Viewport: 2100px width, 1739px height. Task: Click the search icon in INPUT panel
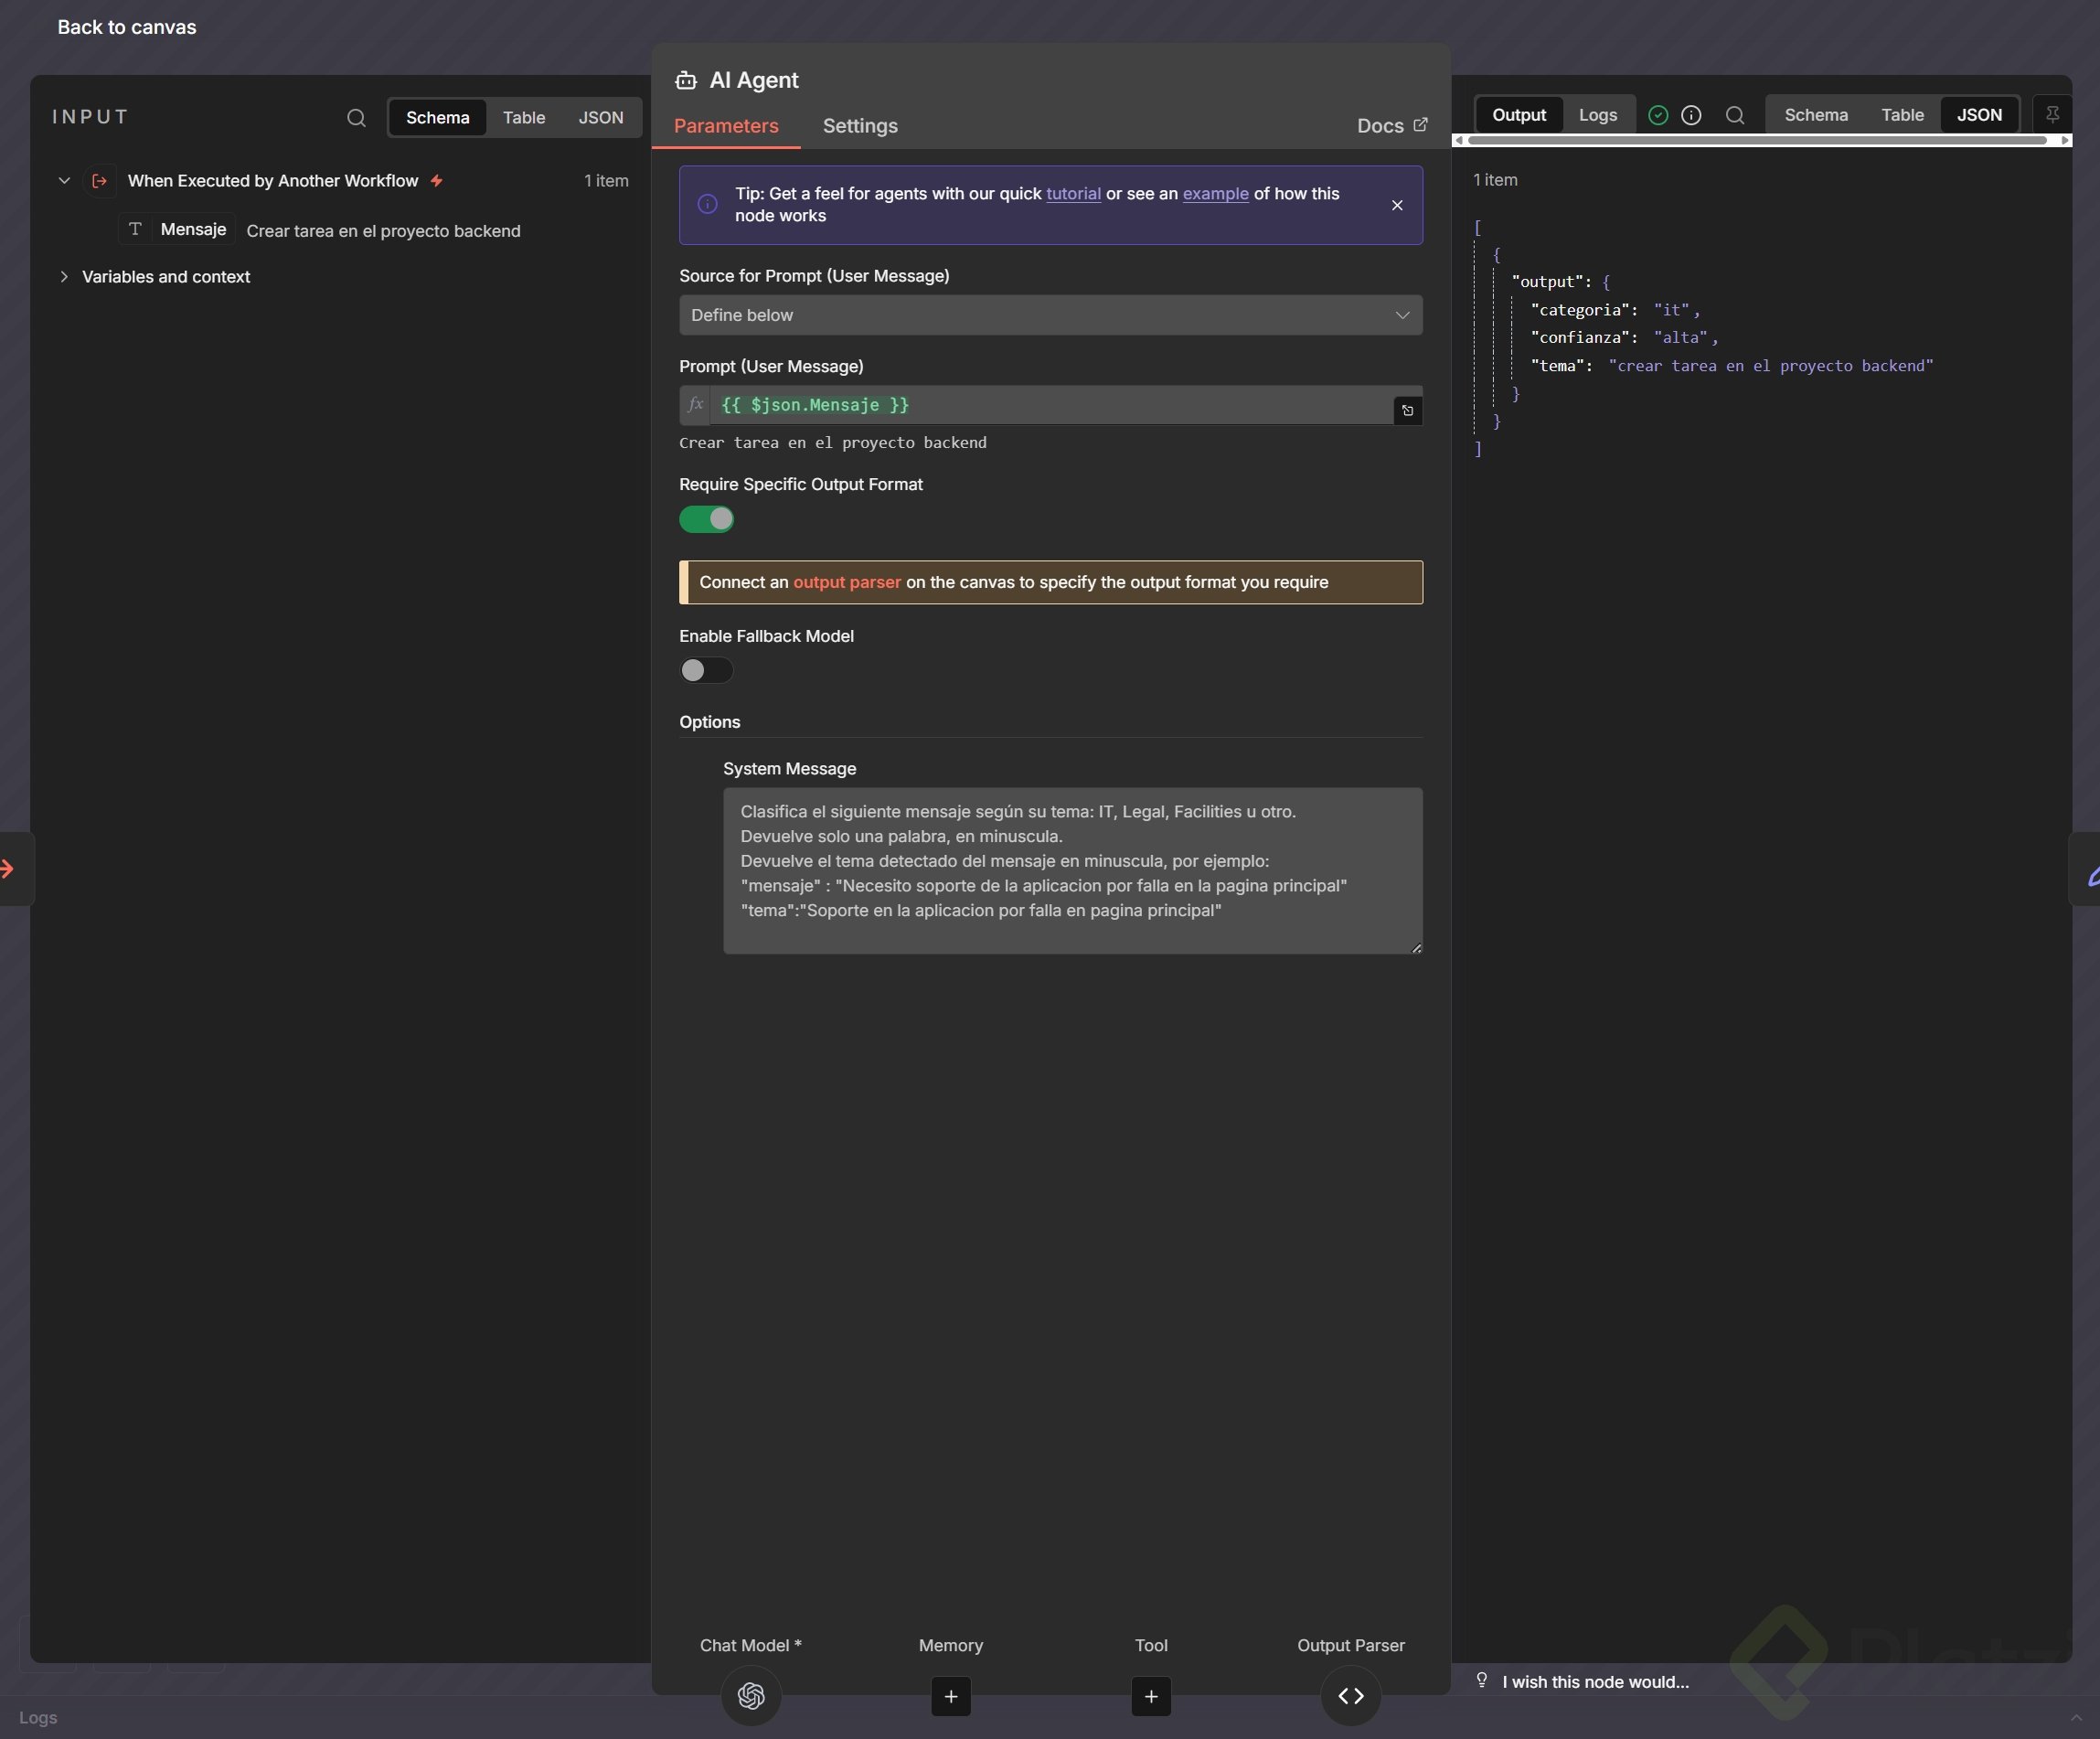pyautogui.click(x=356, y=118)
